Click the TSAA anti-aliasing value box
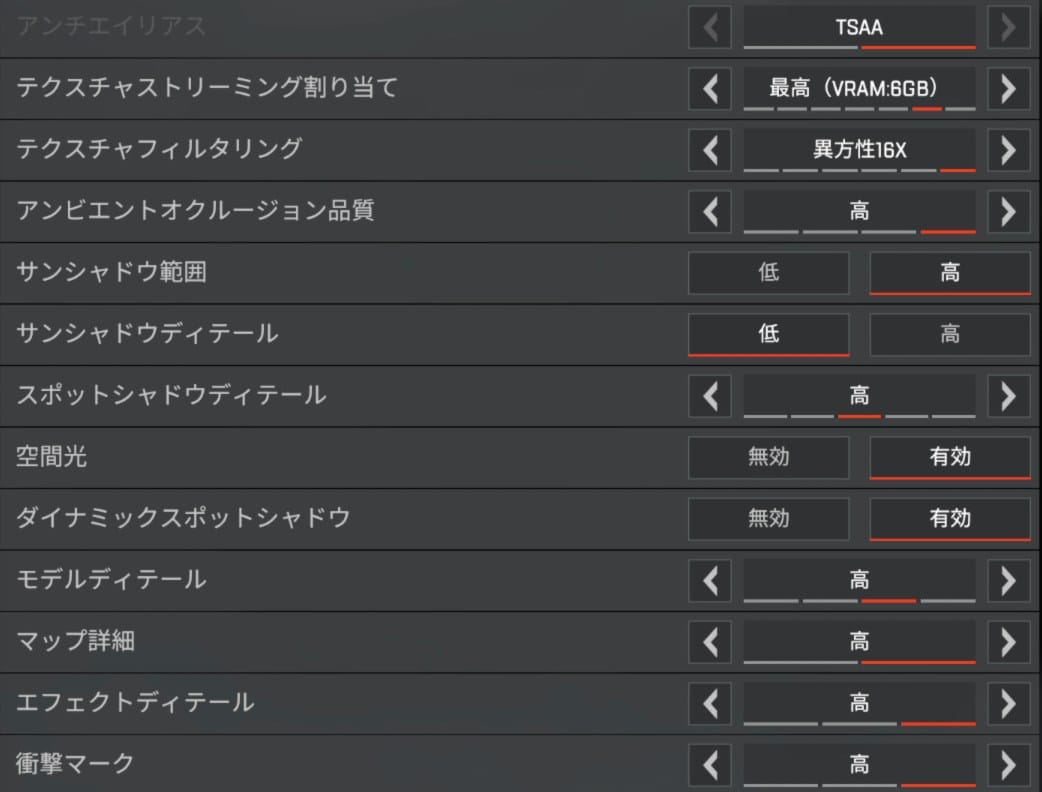 (859, 28)
